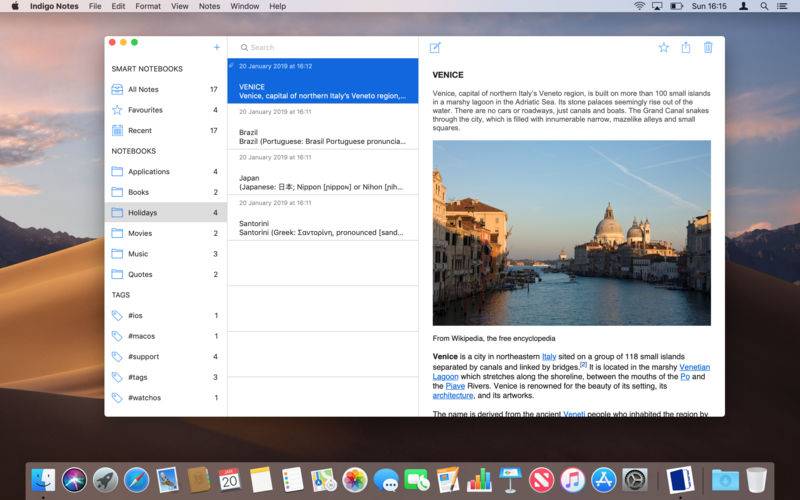The height and width of the screenshot is (500, 800).
Task: Open the Recent smart notebook
Action: pyautogui.click(x=165, y=130)
